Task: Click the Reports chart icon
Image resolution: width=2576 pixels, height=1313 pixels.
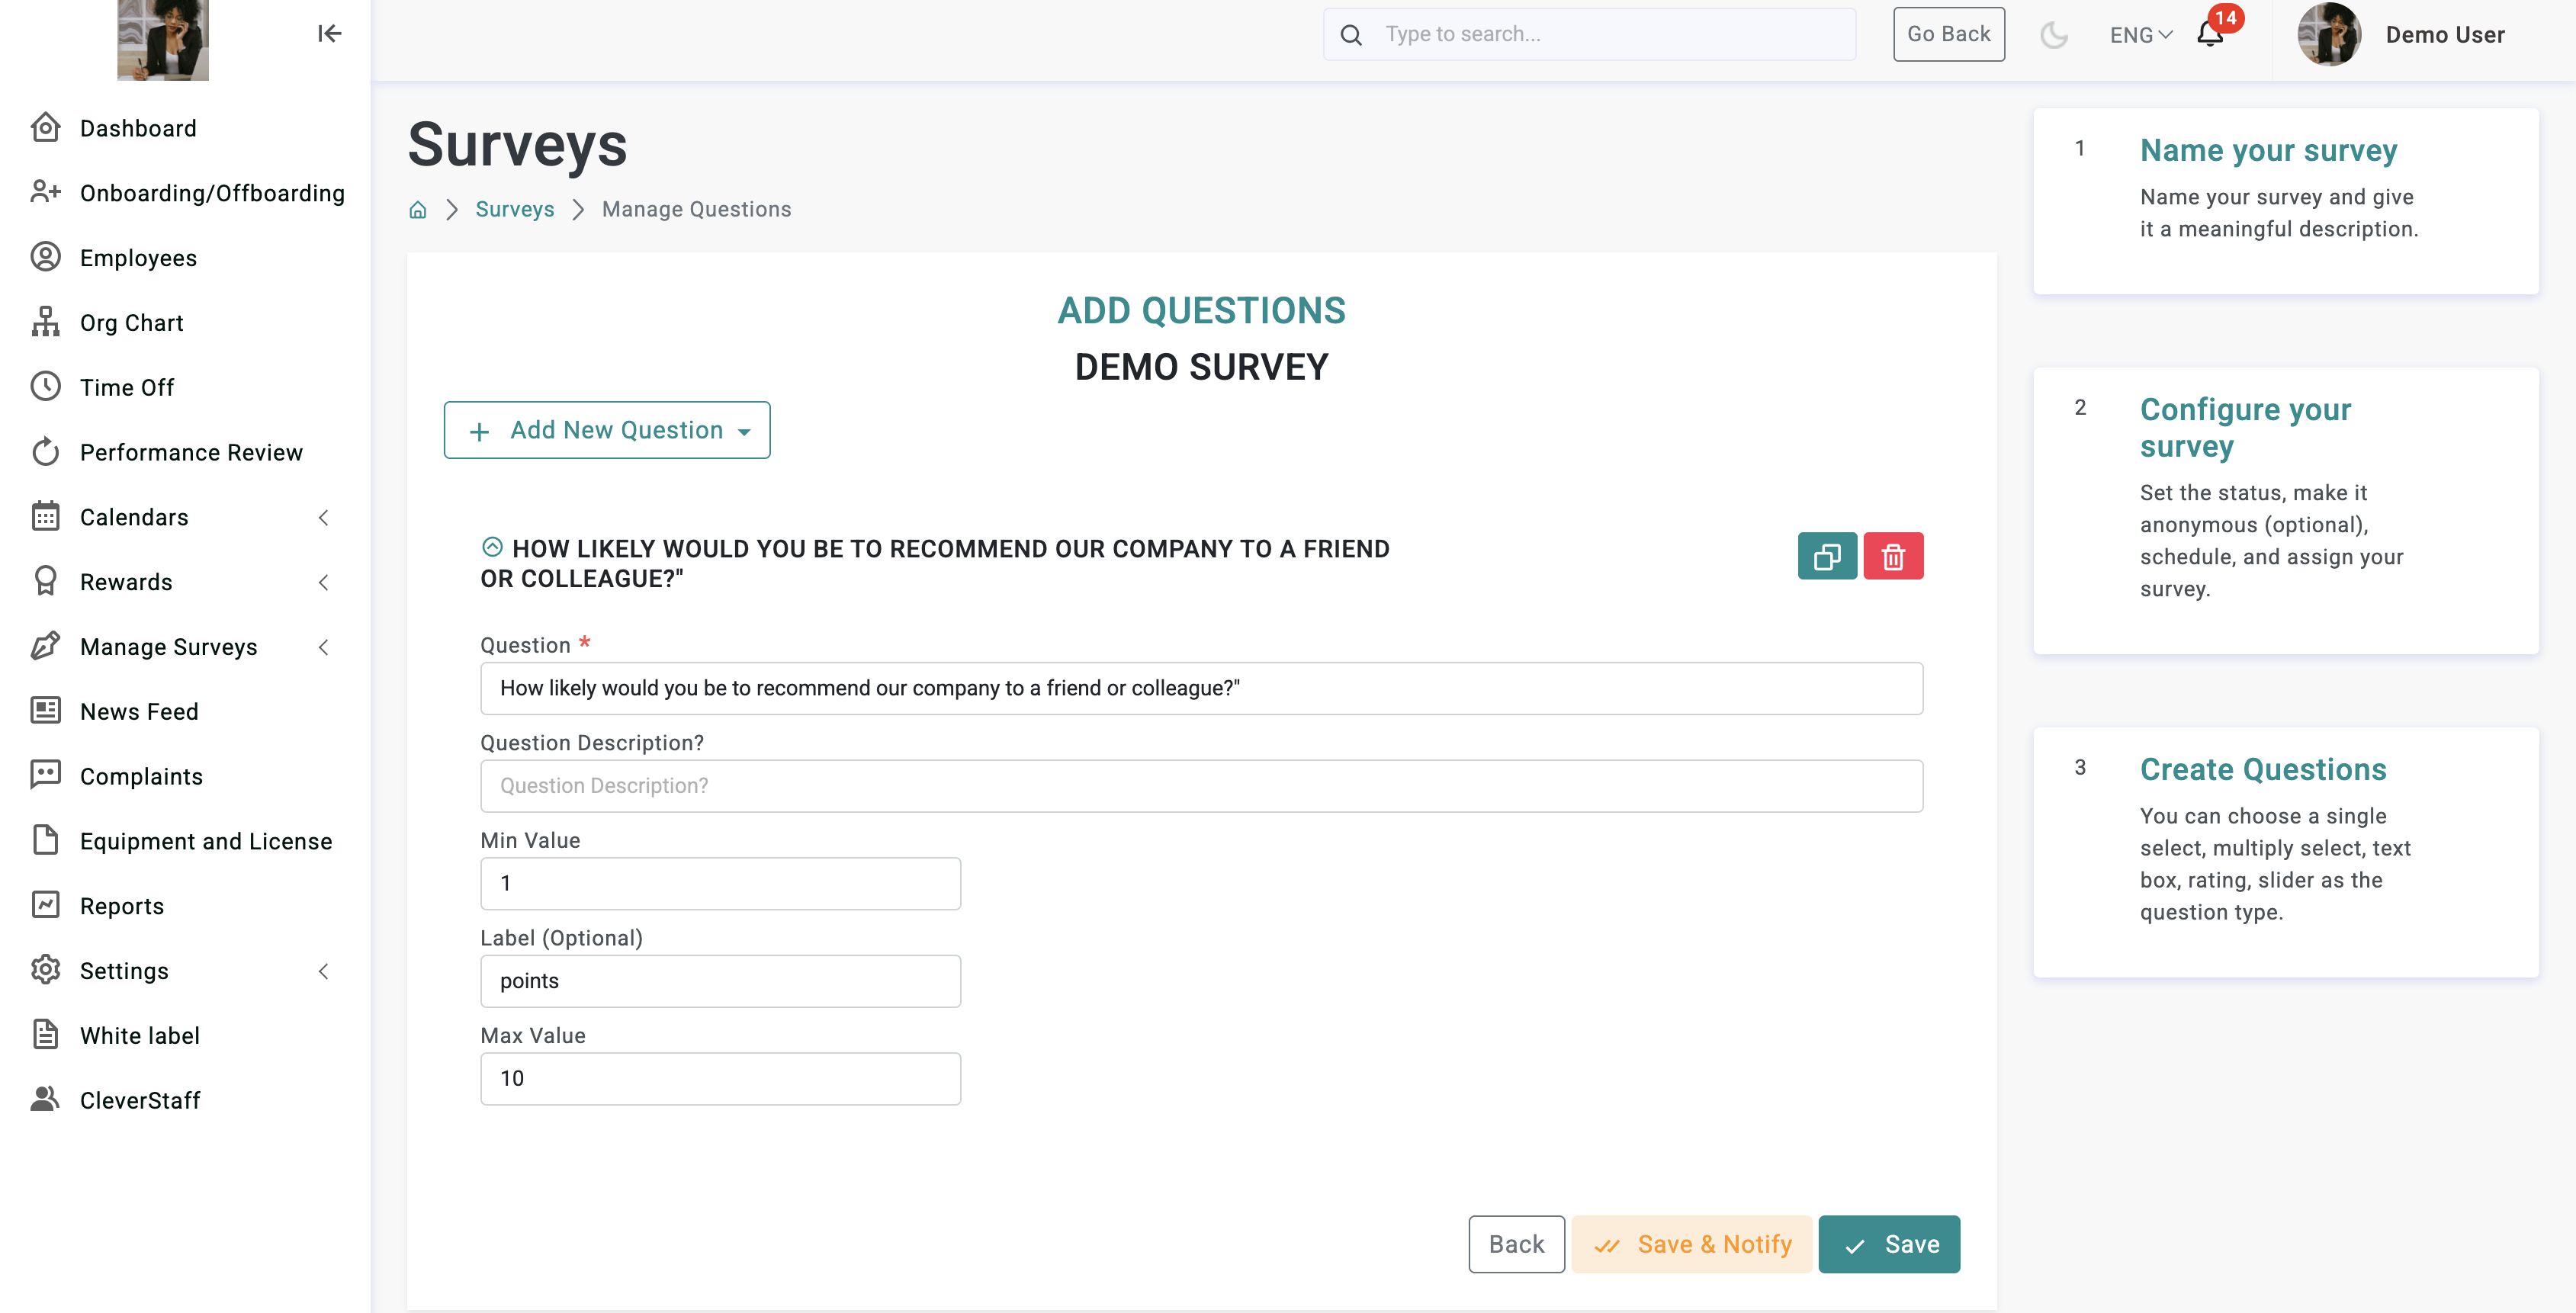Action: [x=46, y=905]
